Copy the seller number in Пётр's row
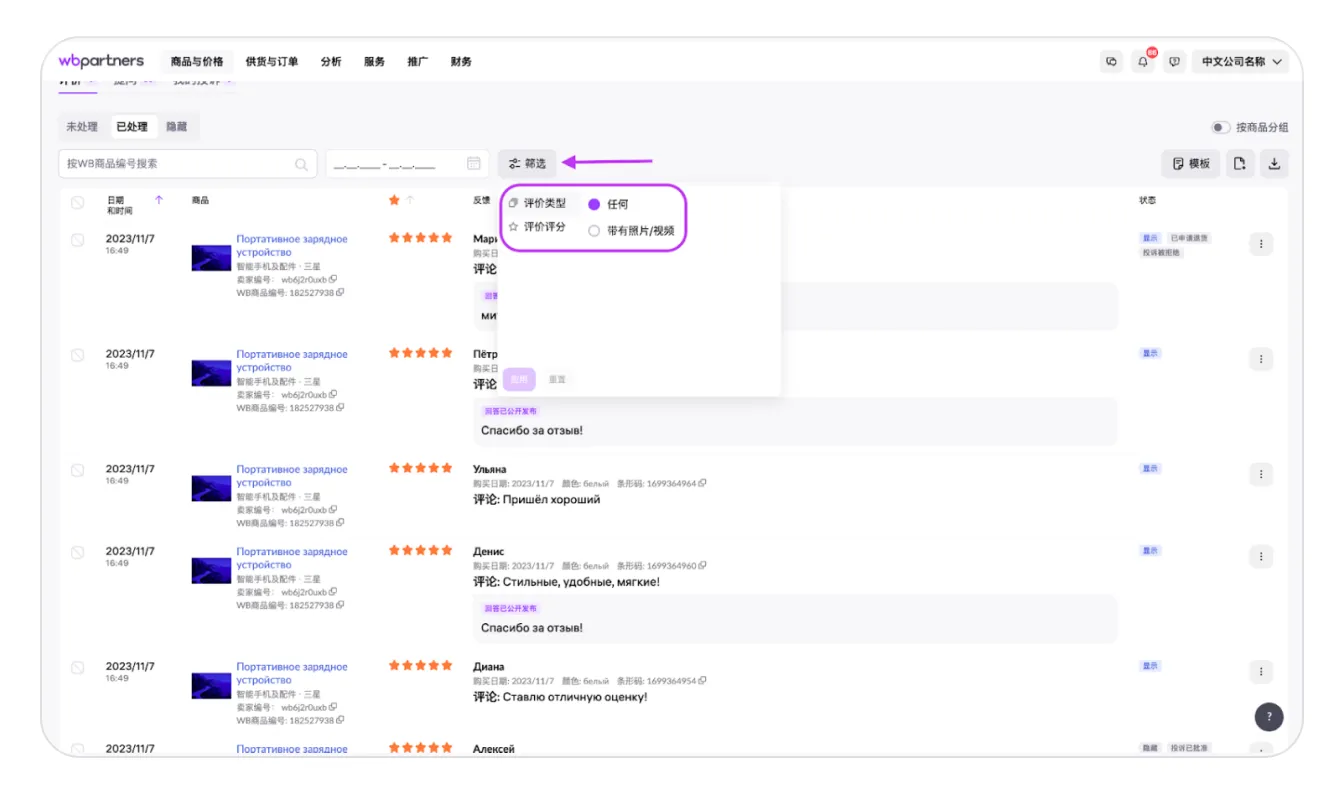This screenshot has width=1344, height=794. (x=333, y=395)
